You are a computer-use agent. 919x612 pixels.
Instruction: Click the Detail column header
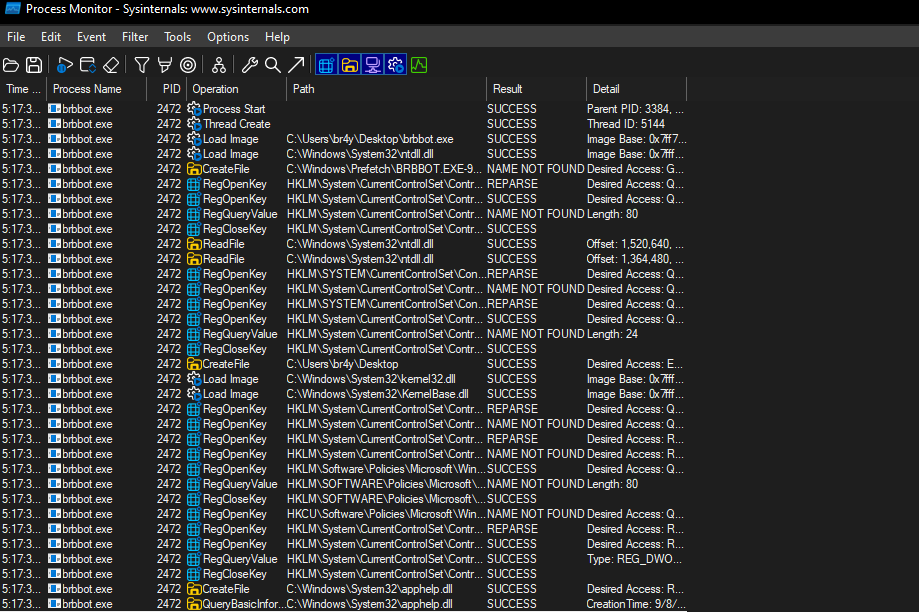637,89
